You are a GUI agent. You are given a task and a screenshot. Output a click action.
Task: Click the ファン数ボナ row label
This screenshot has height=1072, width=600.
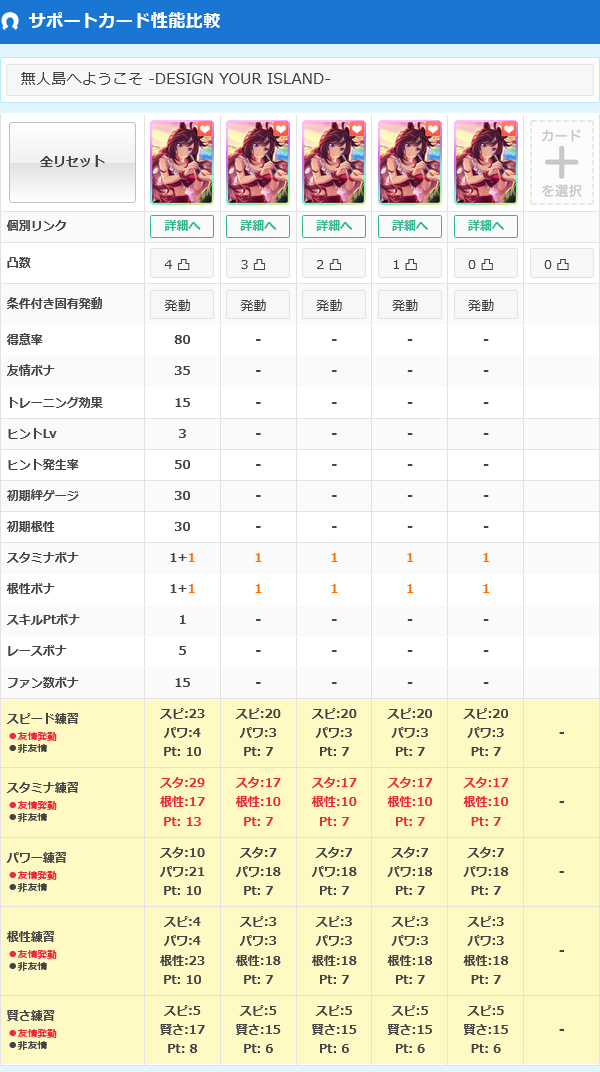tap(42, 682)
